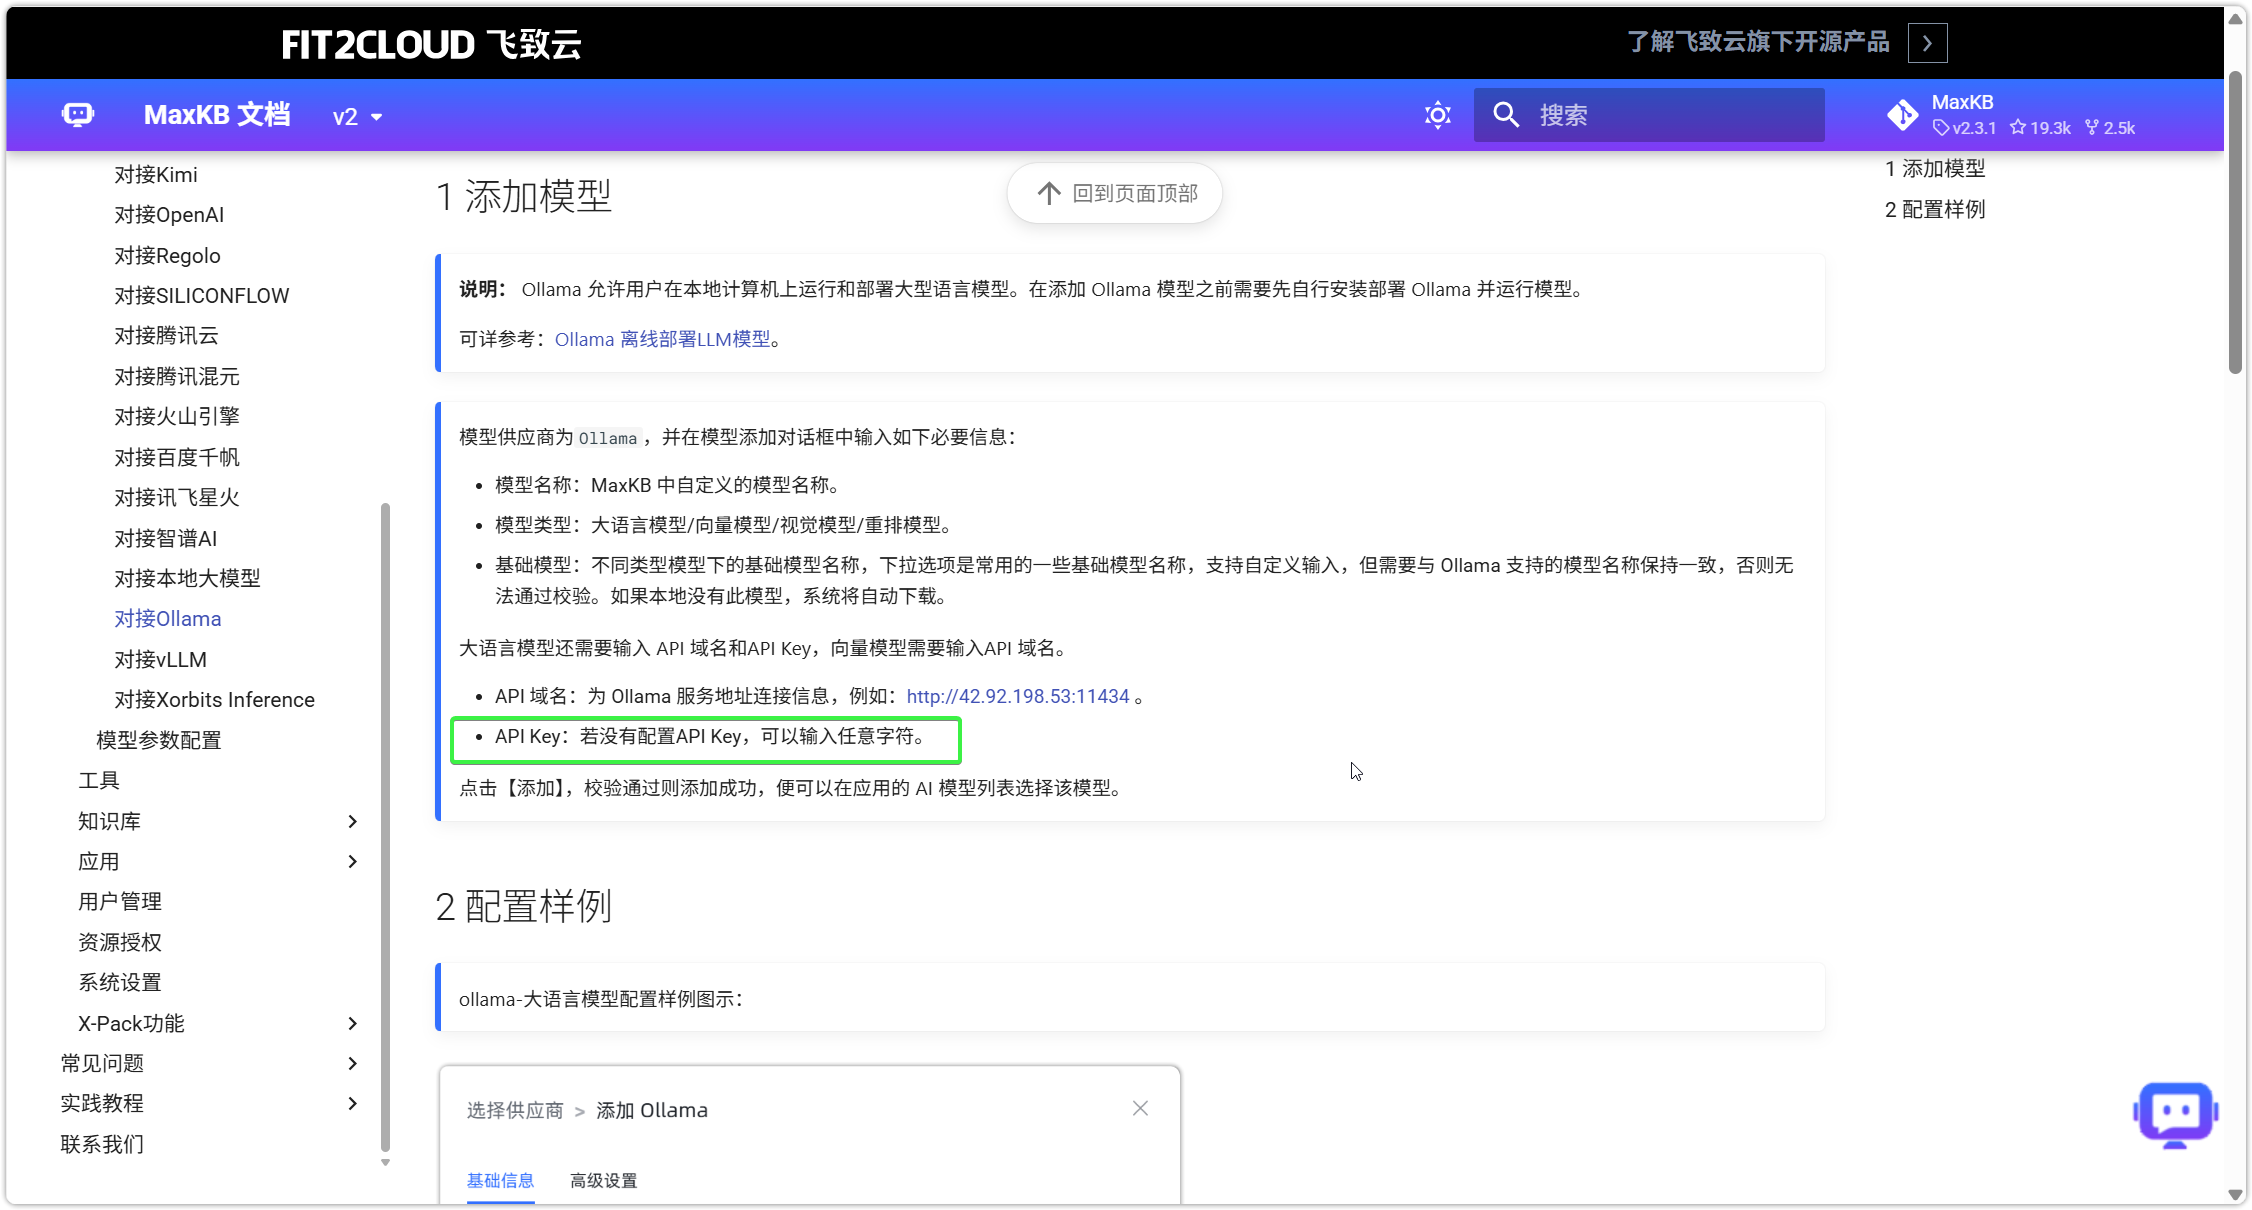Open the chatbot assistant floating icon
Screen dimensions: 2252x1210
point(2175,1113)
